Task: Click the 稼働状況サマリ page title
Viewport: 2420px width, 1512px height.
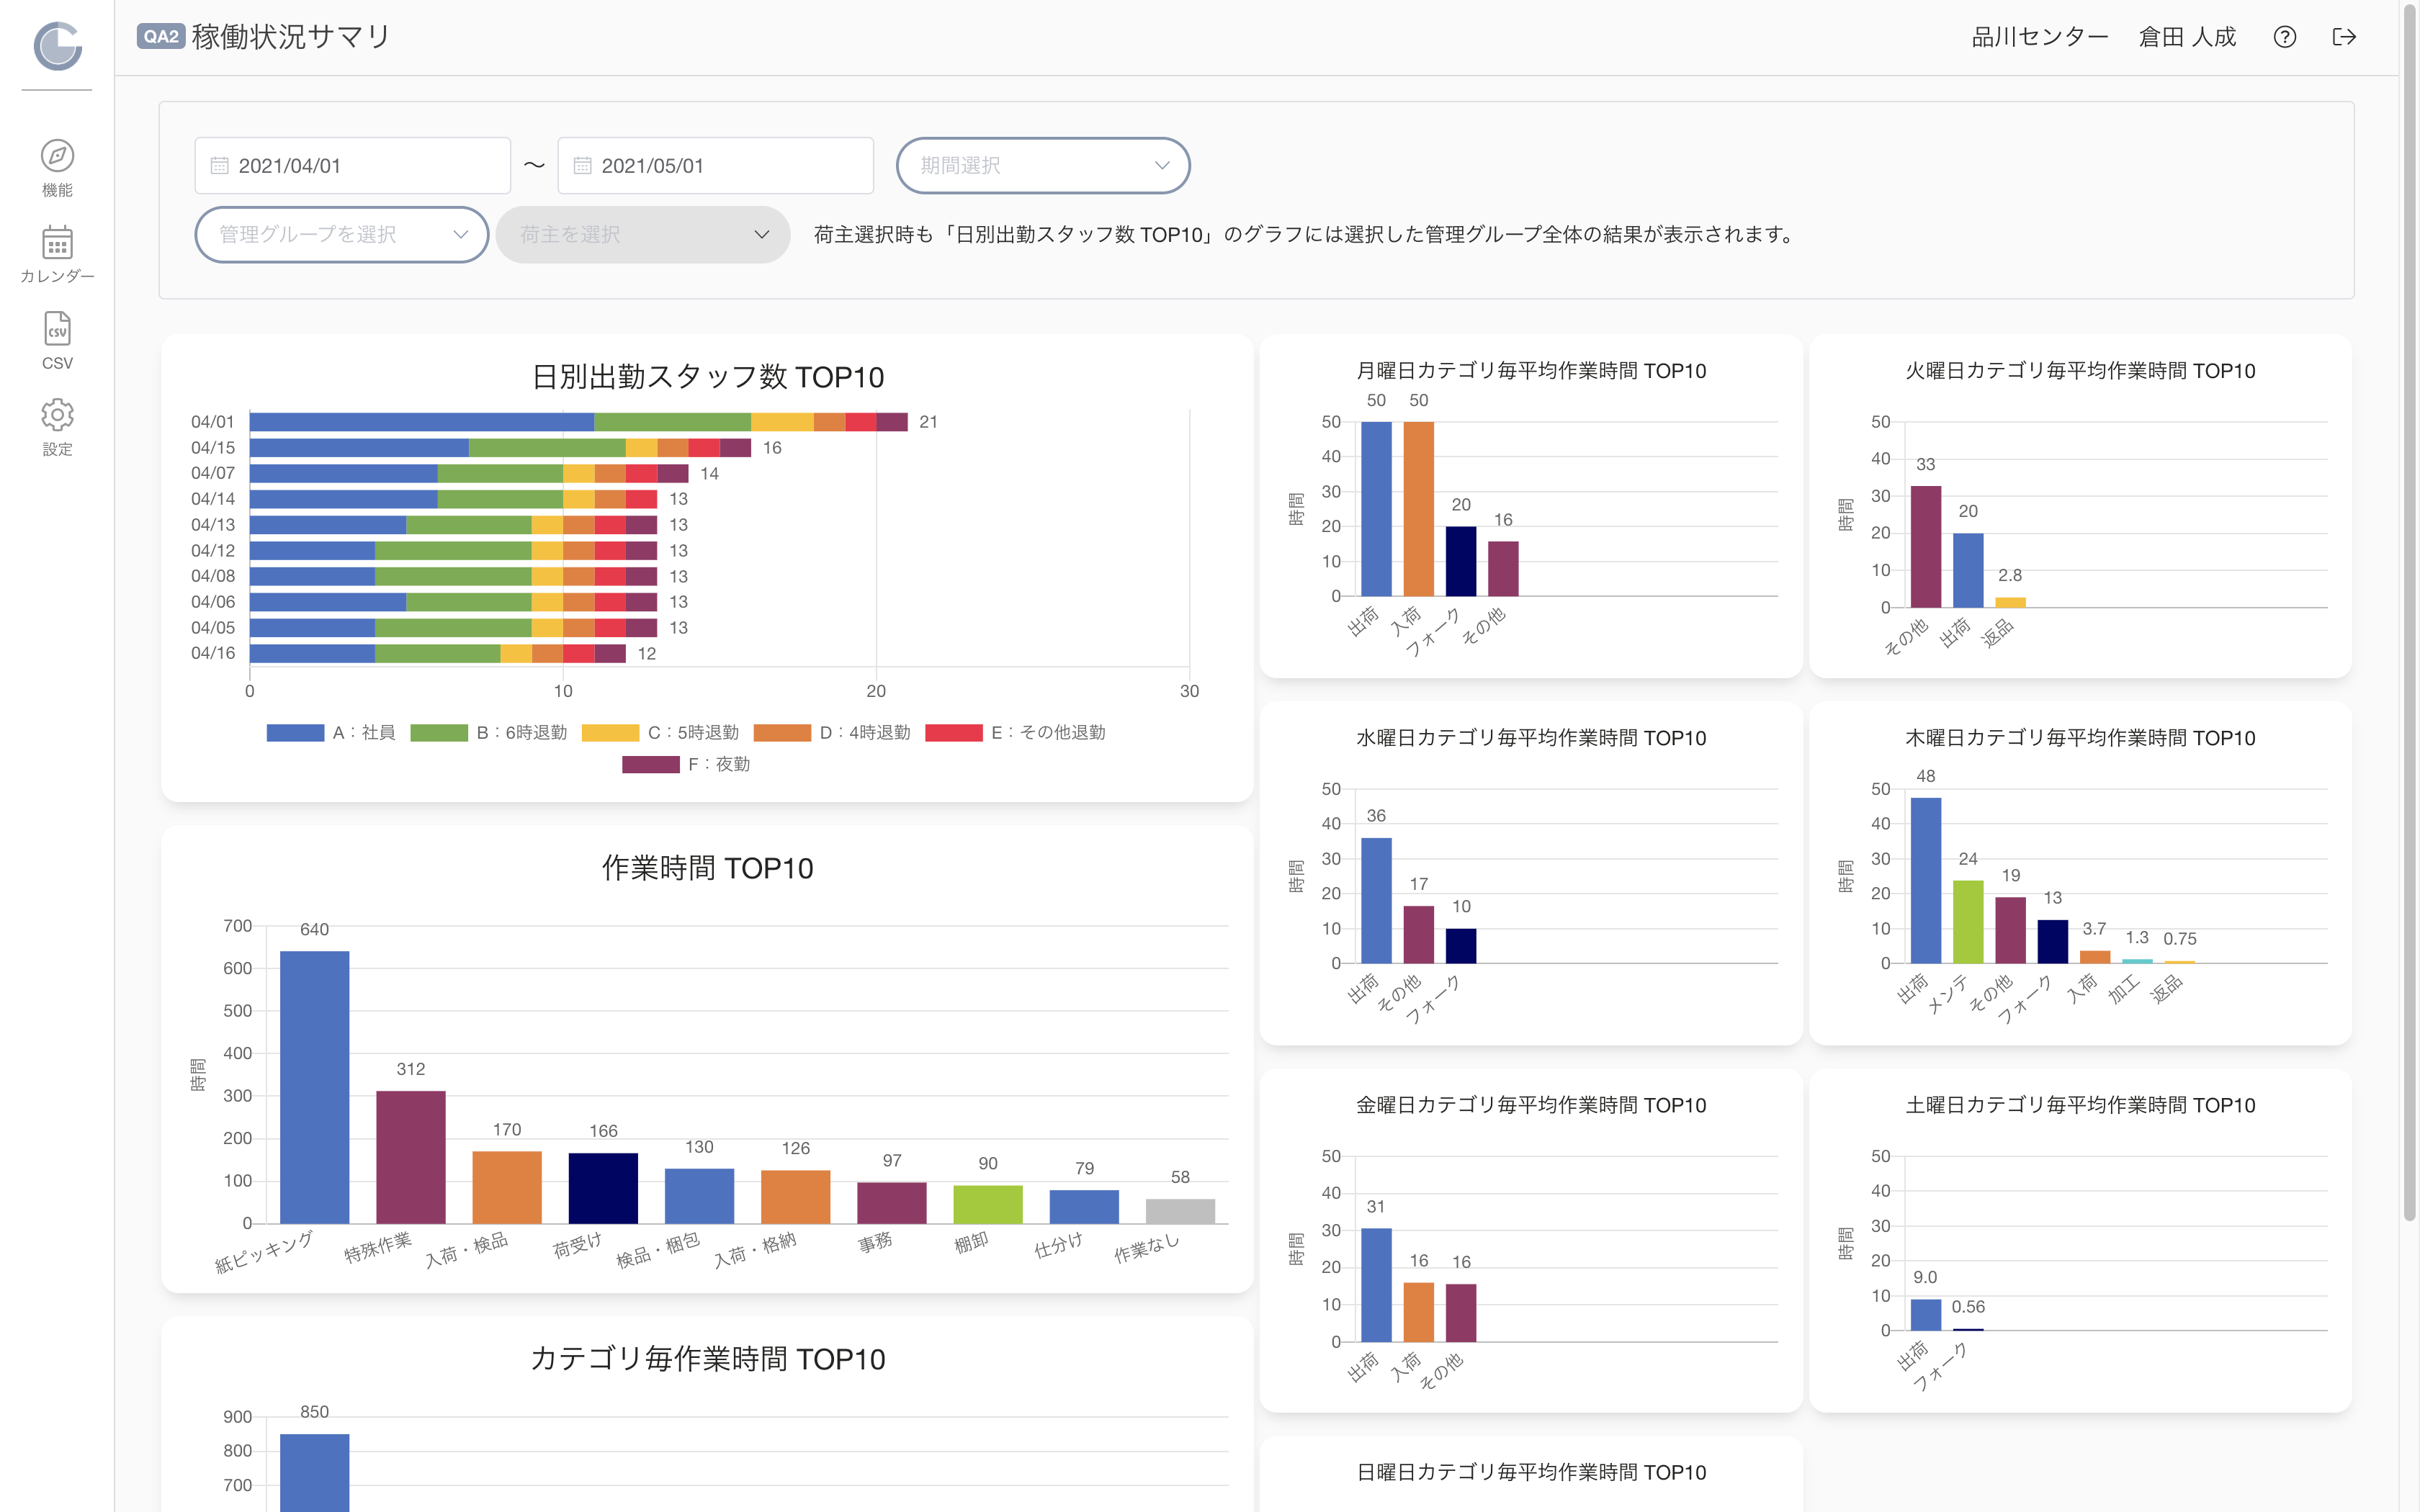Action: [291, 37]
